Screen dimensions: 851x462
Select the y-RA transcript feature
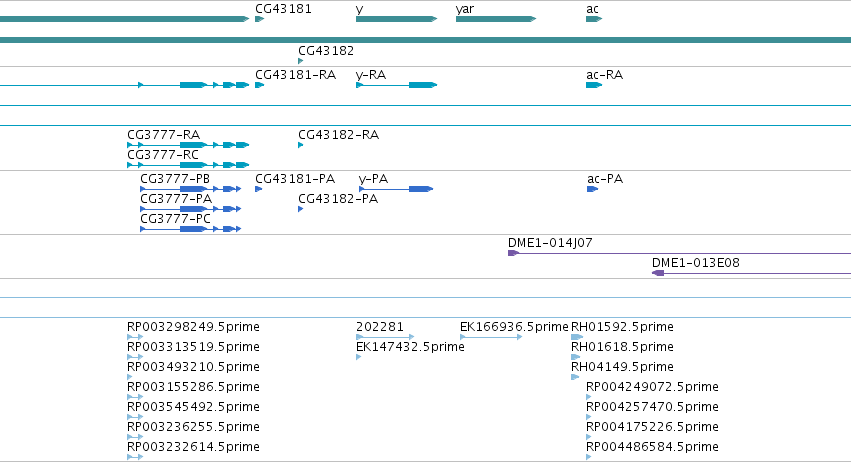click(x=397, y=85)
